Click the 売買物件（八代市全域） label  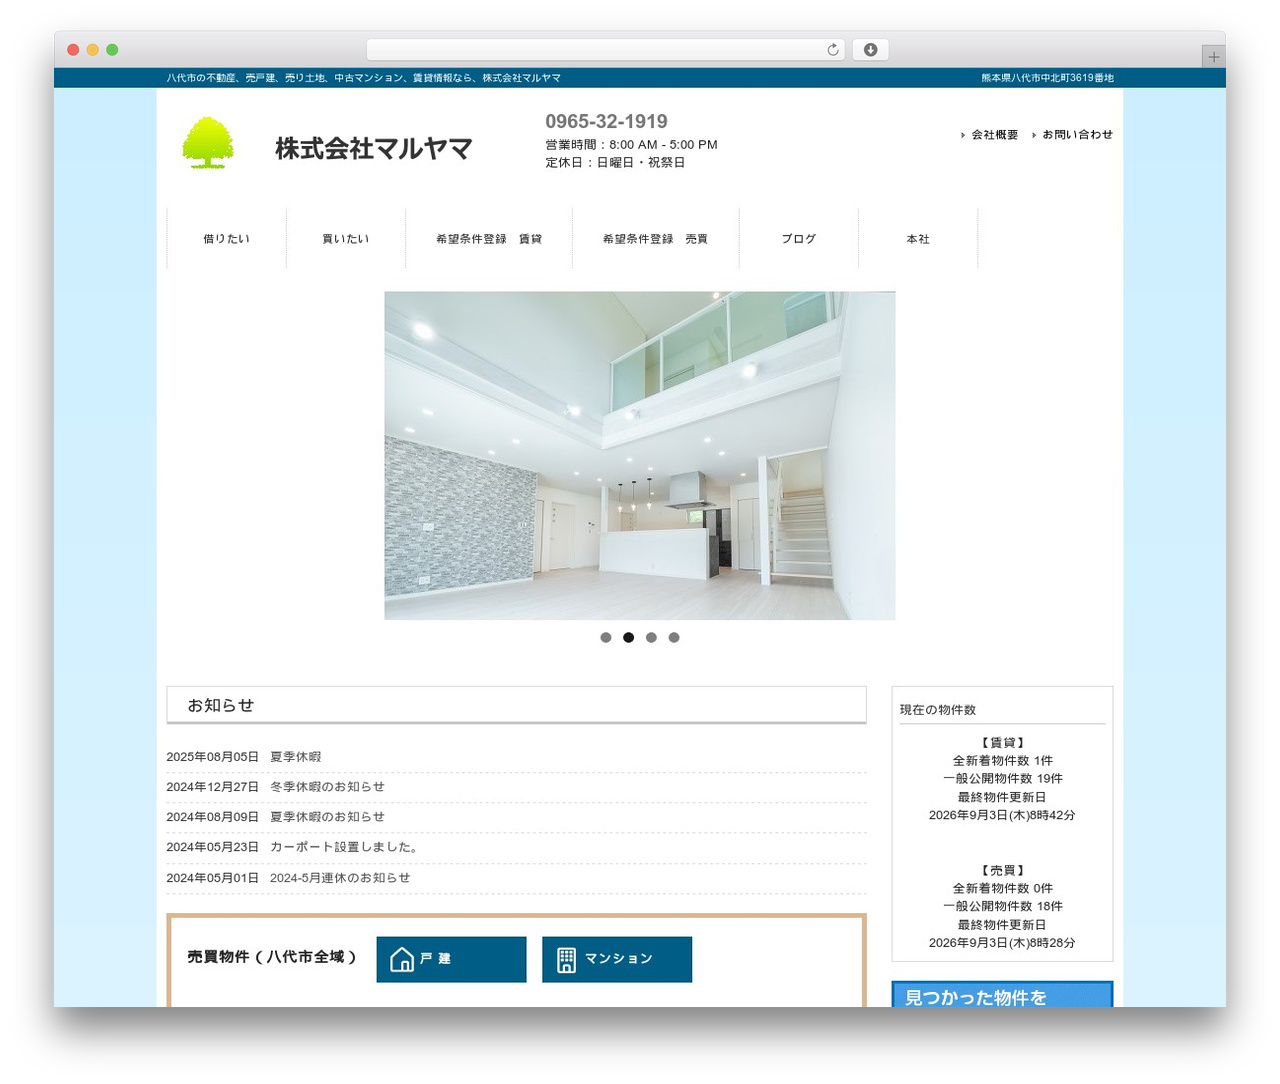tap(272, 957)
